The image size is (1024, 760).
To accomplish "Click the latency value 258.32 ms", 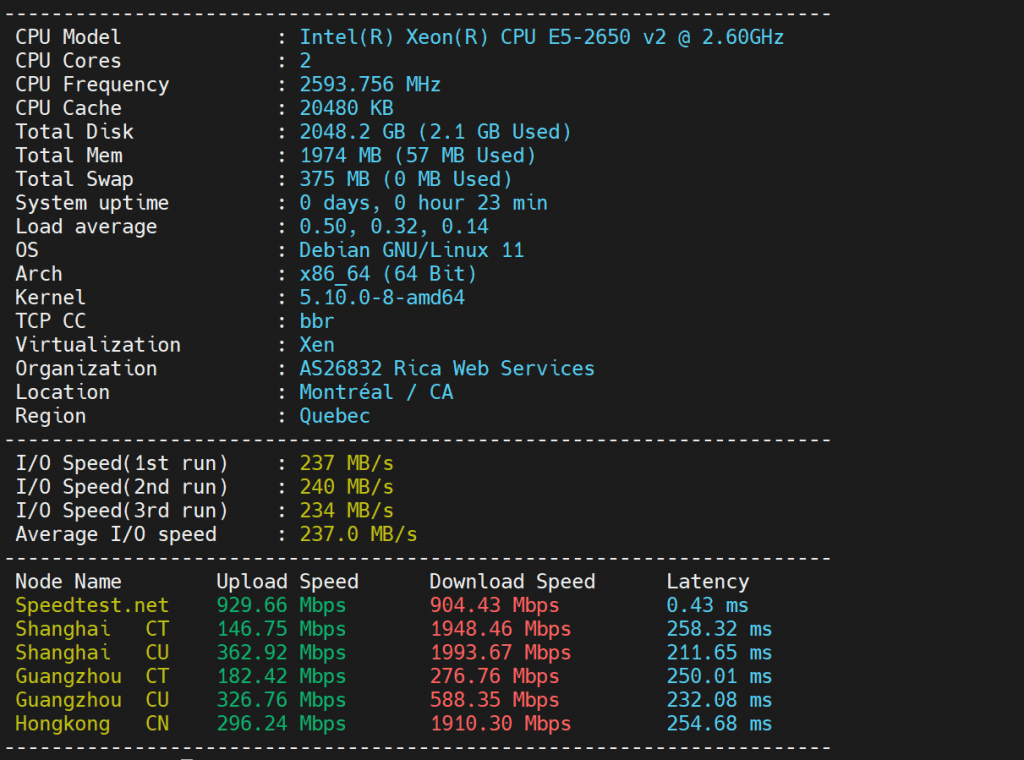I will [x=719, y=629].
